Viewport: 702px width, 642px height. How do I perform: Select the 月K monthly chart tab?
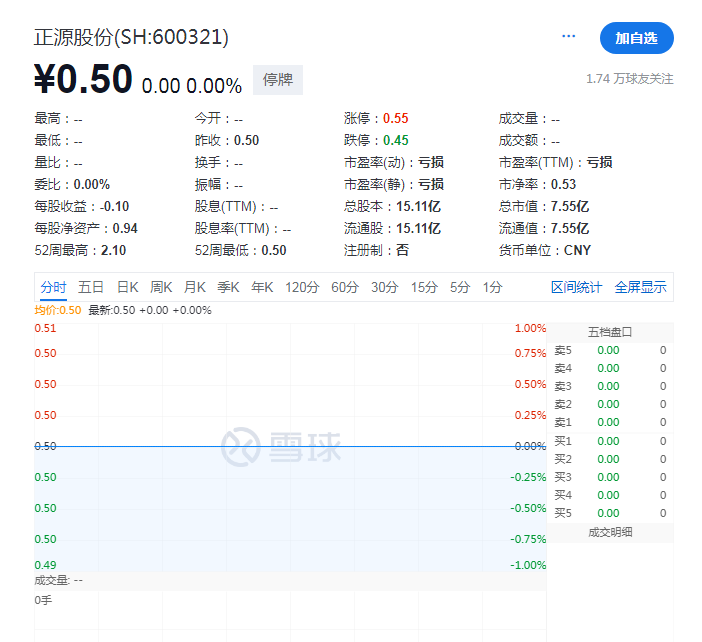[x=195, y=287]
